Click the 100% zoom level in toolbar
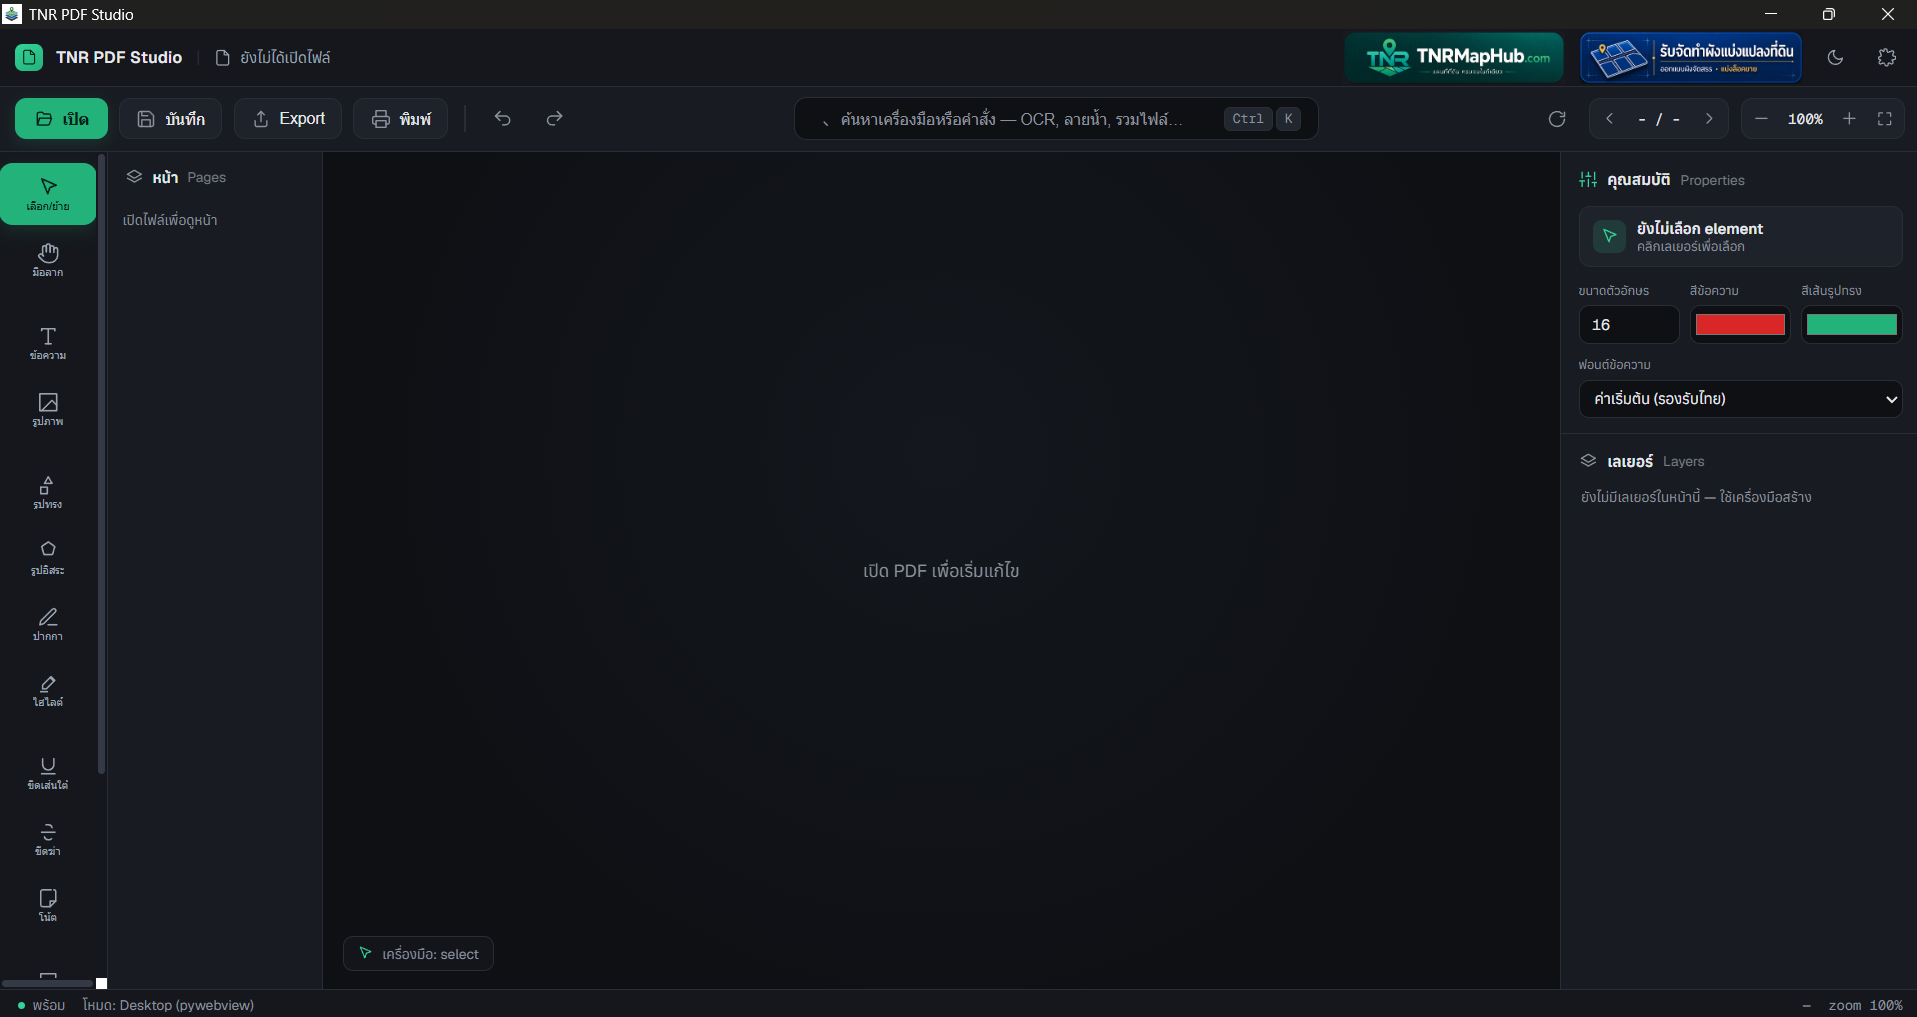 point(1805,119)
